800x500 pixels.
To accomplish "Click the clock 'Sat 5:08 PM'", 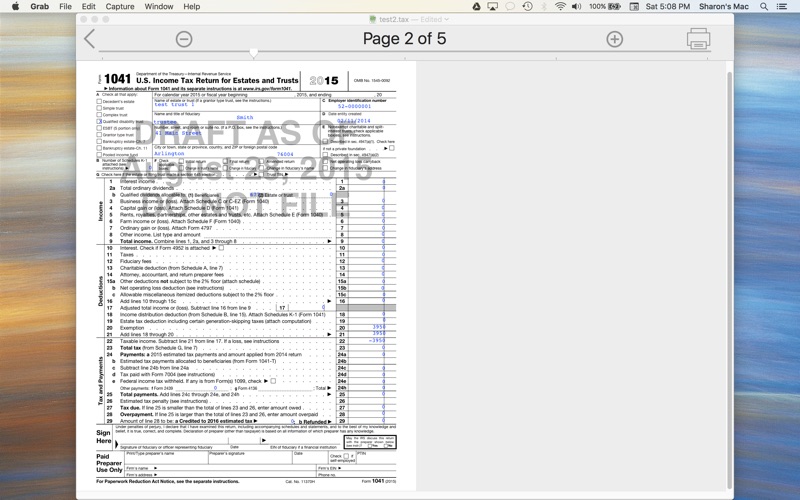I will click(667, 6).
